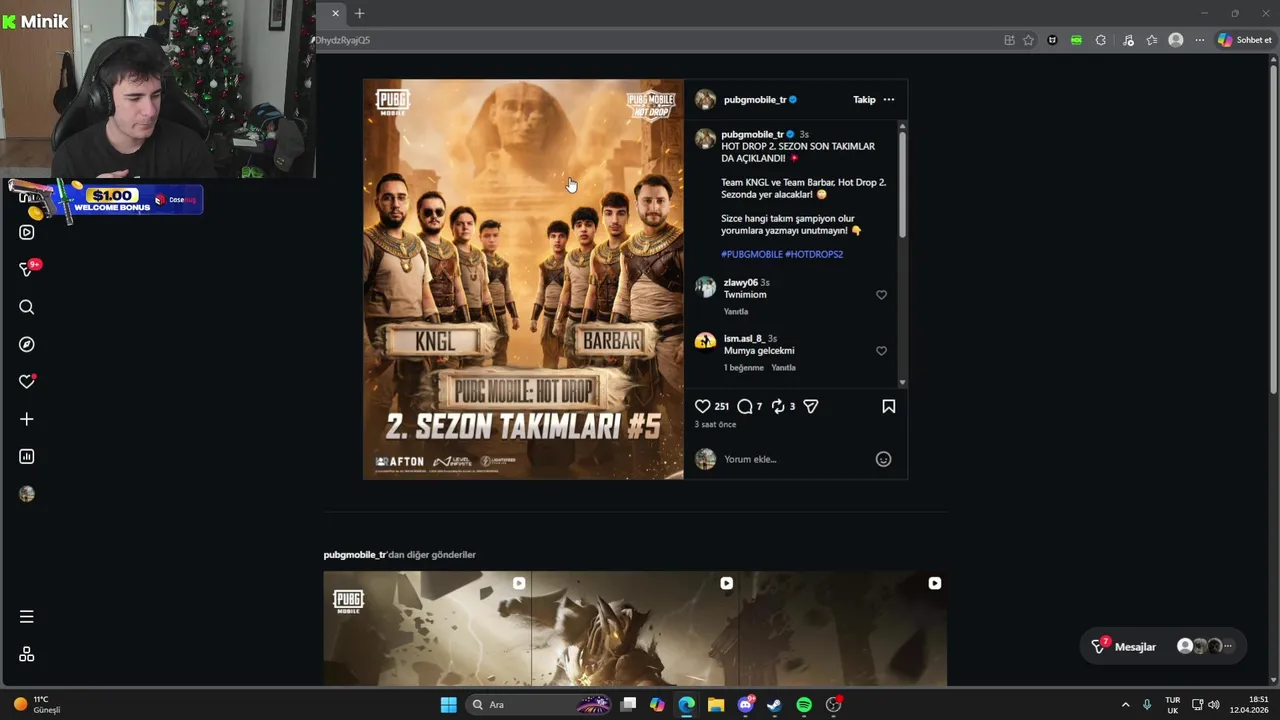Close the current browser tab
Screen dimensions: 1280x720
coord(335,13)
